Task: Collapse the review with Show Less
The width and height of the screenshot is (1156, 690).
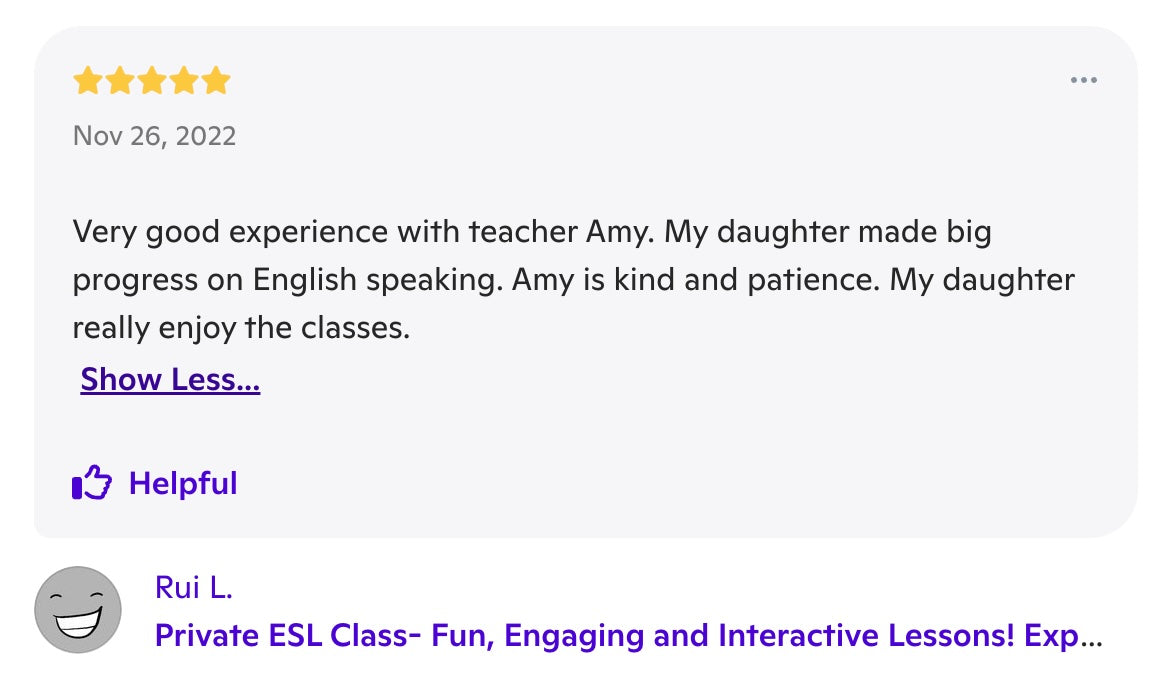Action: (x=170, y=380)
